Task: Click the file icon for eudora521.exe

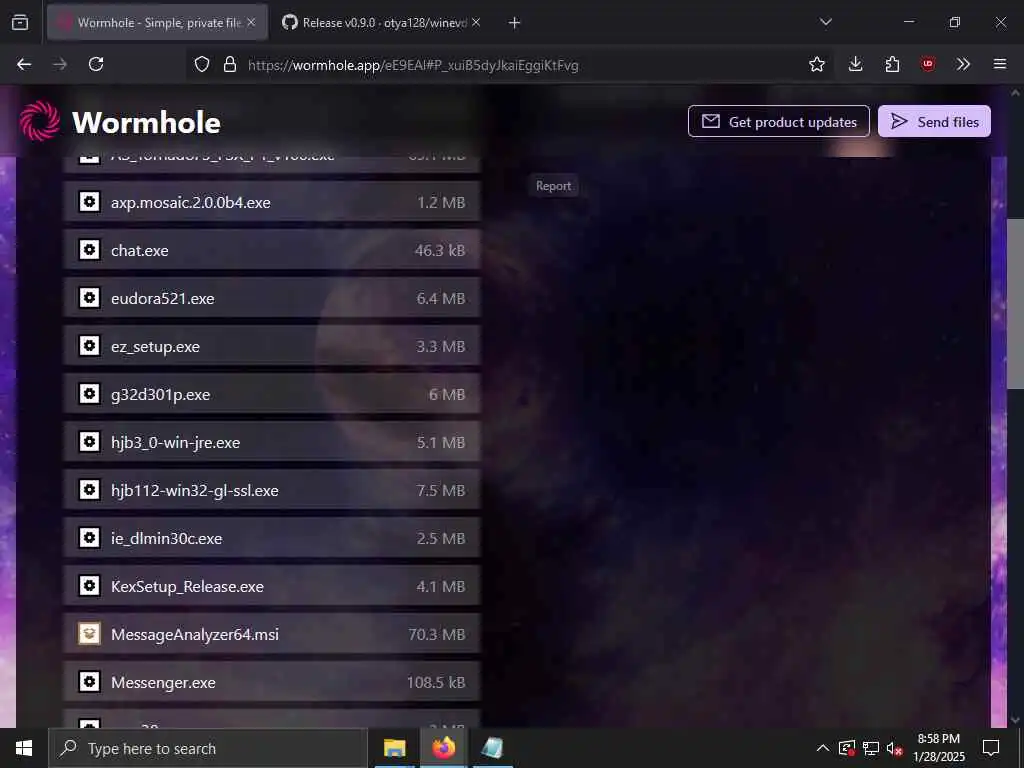Action: coord(89,298)
